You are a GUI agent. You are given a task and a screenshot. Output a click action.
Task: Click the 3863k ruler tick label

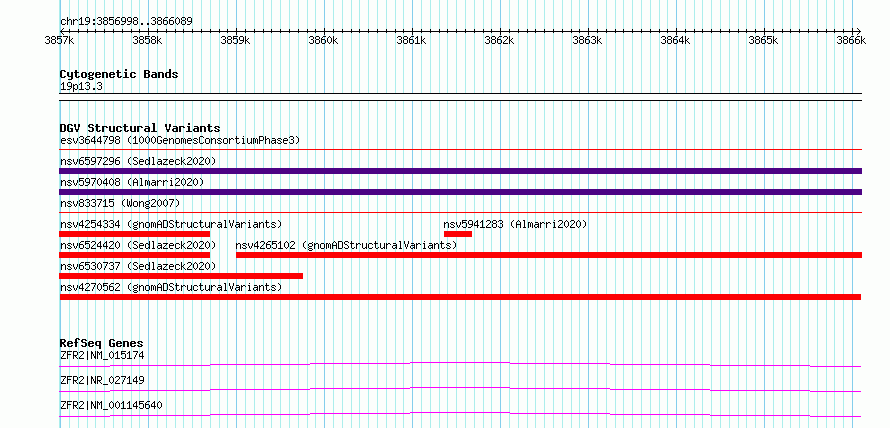[x=587, y=41]
